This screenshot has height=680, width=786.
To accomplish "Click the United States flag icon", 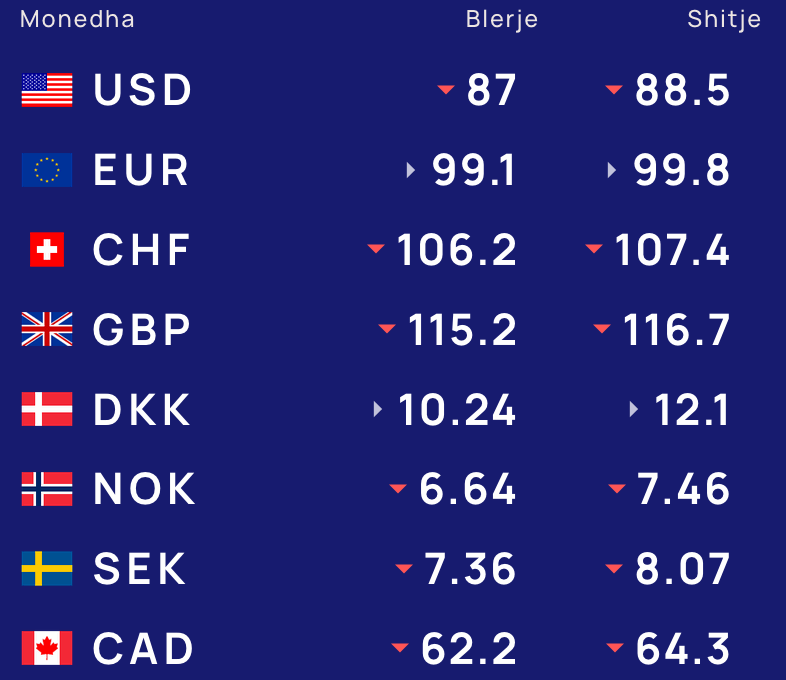I will [x=47, y=90].
